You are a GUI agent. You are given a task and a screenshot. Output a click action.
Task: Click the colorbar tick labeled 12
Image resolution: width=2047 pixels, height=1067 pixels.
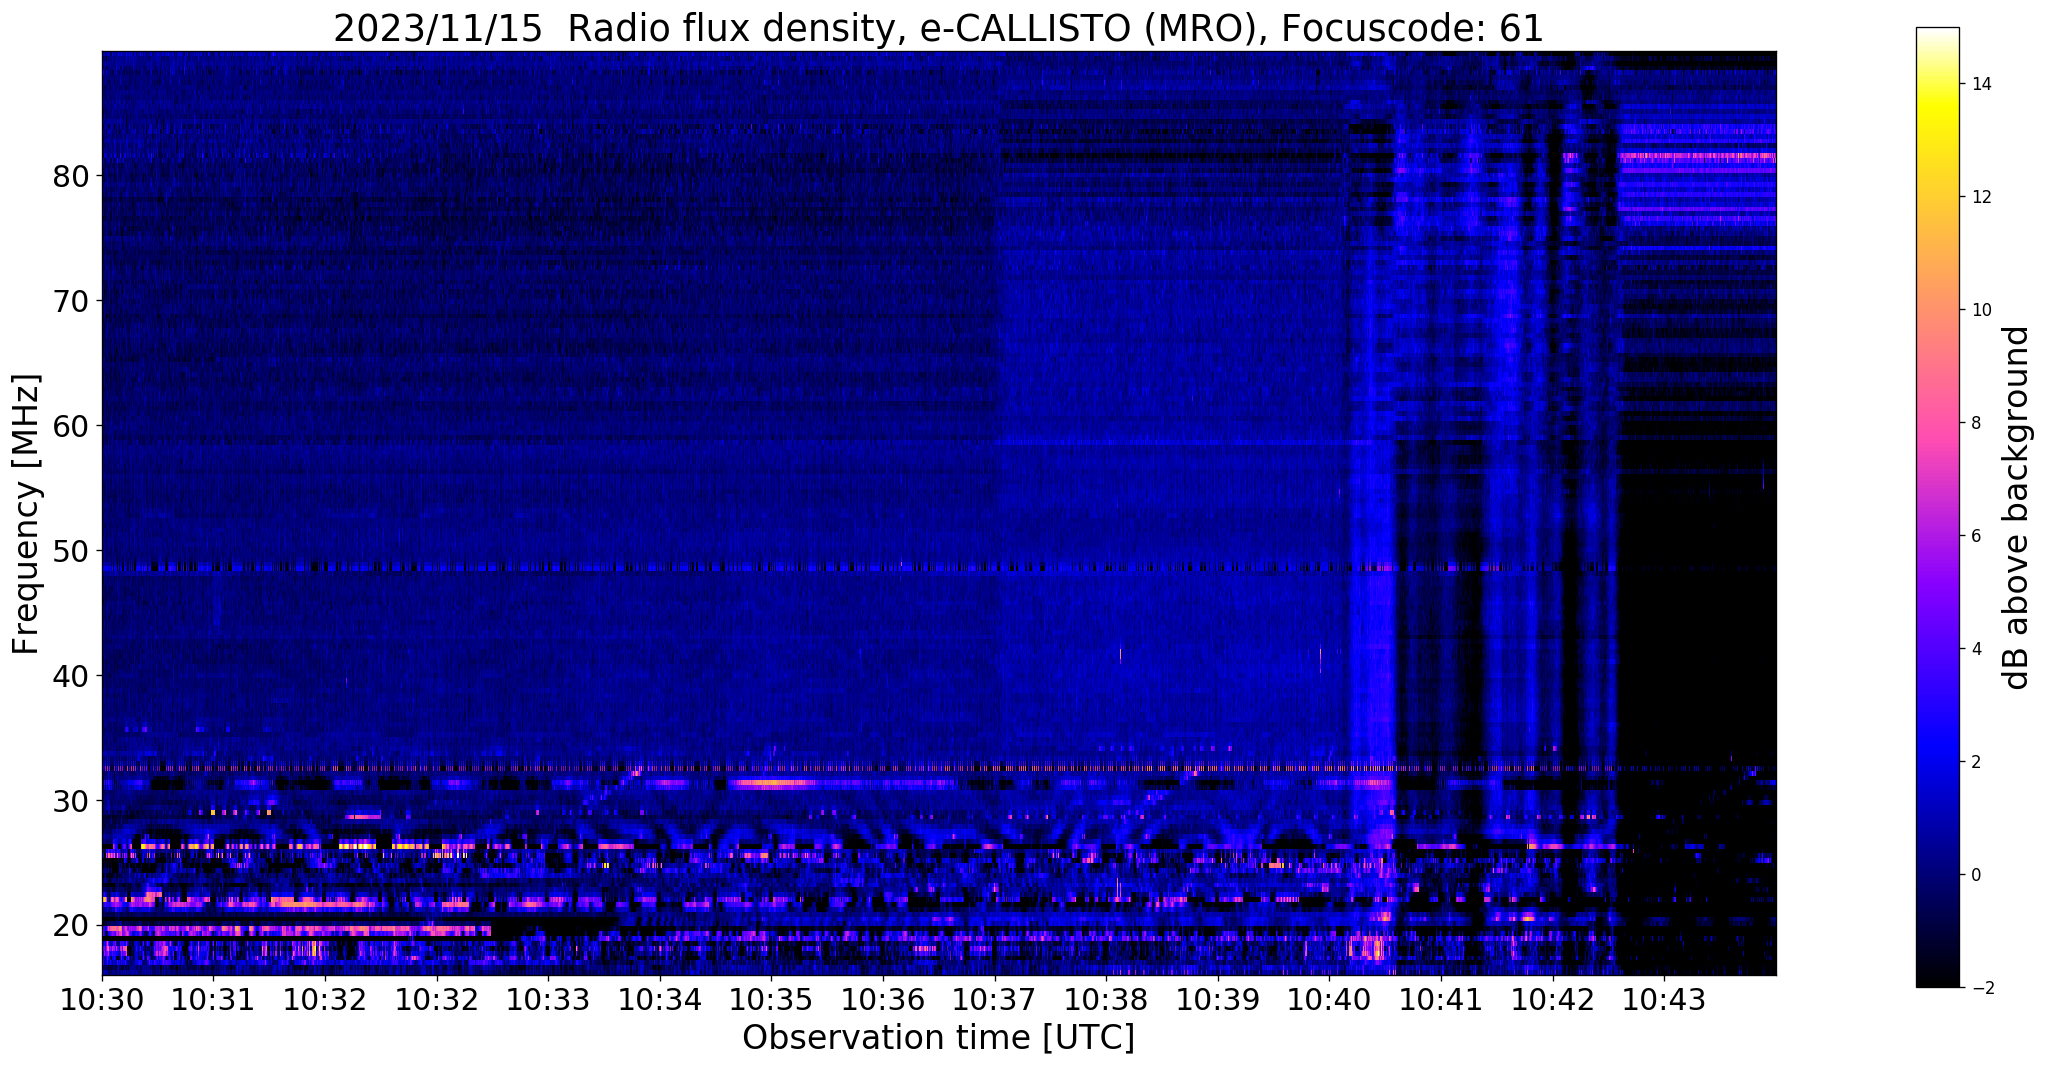coord(1980,197)
